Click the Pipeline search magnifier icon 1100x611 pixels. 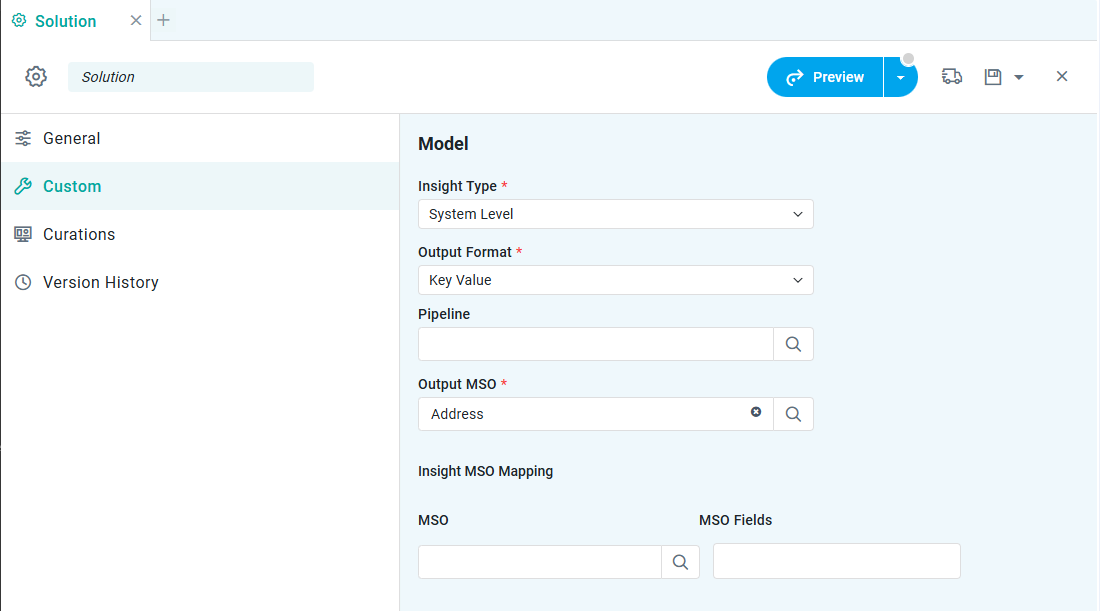[x=793, y=344]
